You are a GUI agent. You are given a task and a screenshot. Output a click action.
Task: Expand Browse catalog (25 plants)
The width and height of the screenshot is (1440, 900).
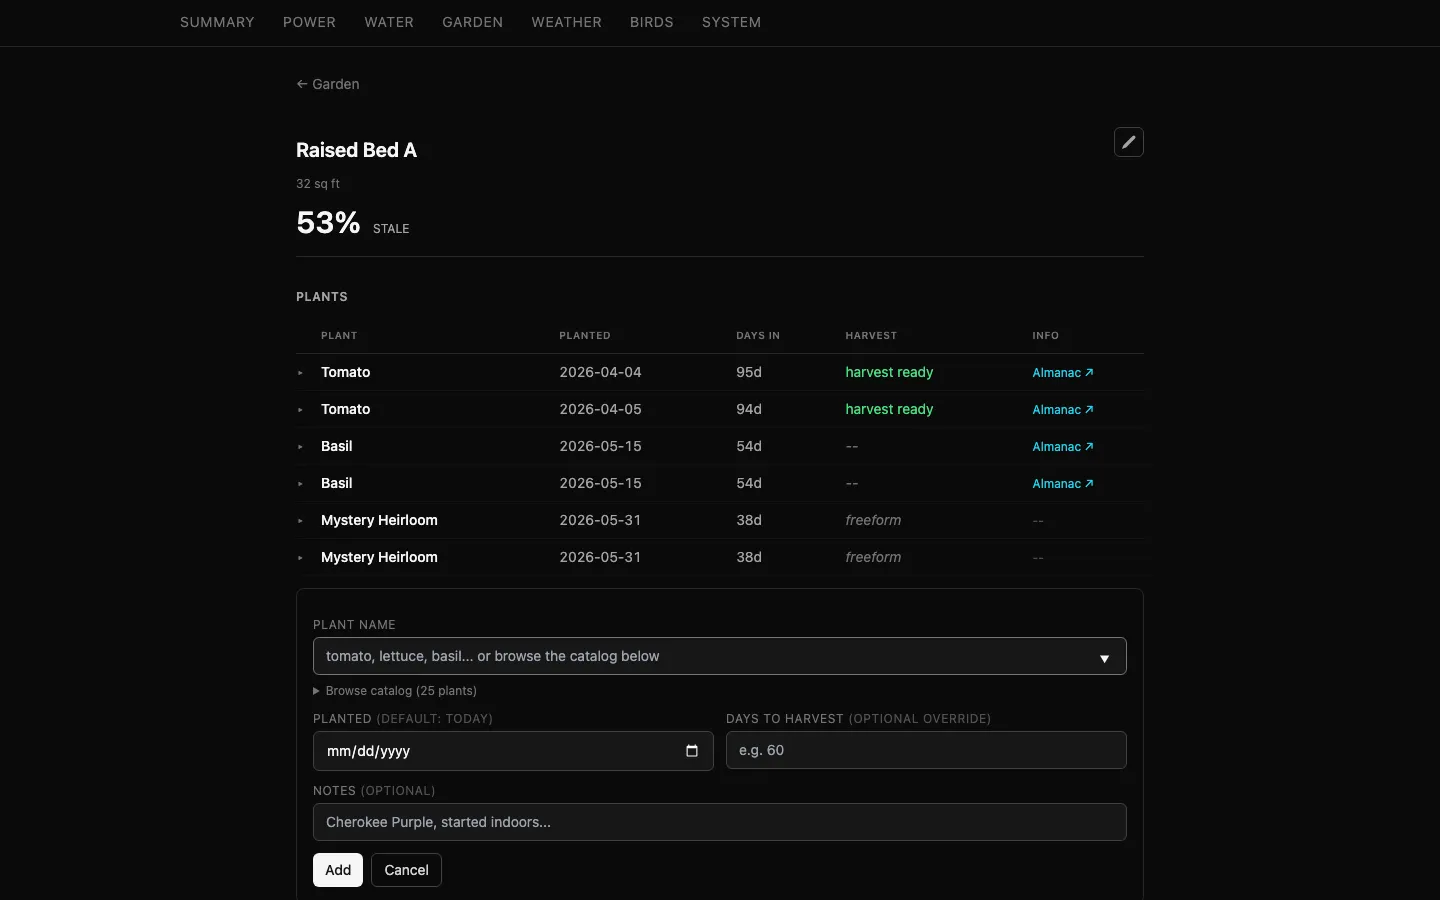(395, 691)
